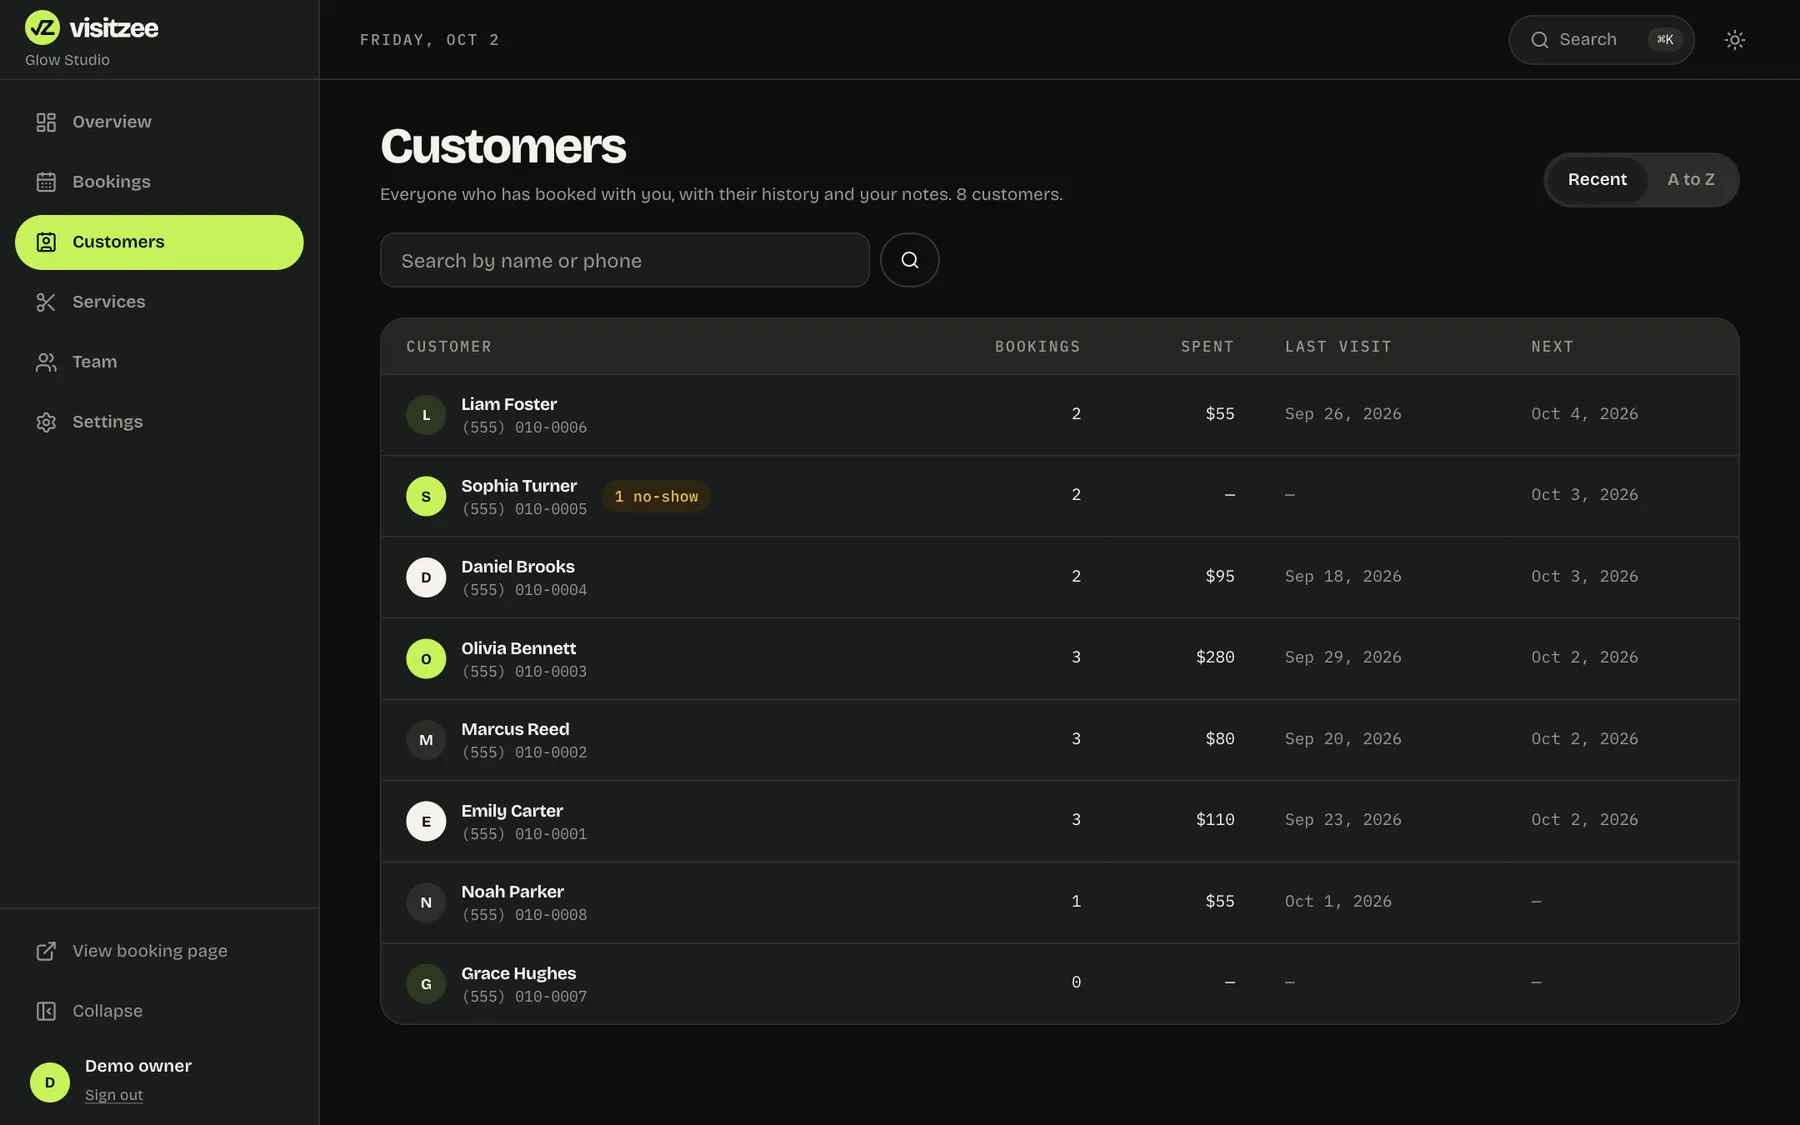Click the Settings gear icon
The height and width of the screenshot is (1125, 1800).
[46, 422]
